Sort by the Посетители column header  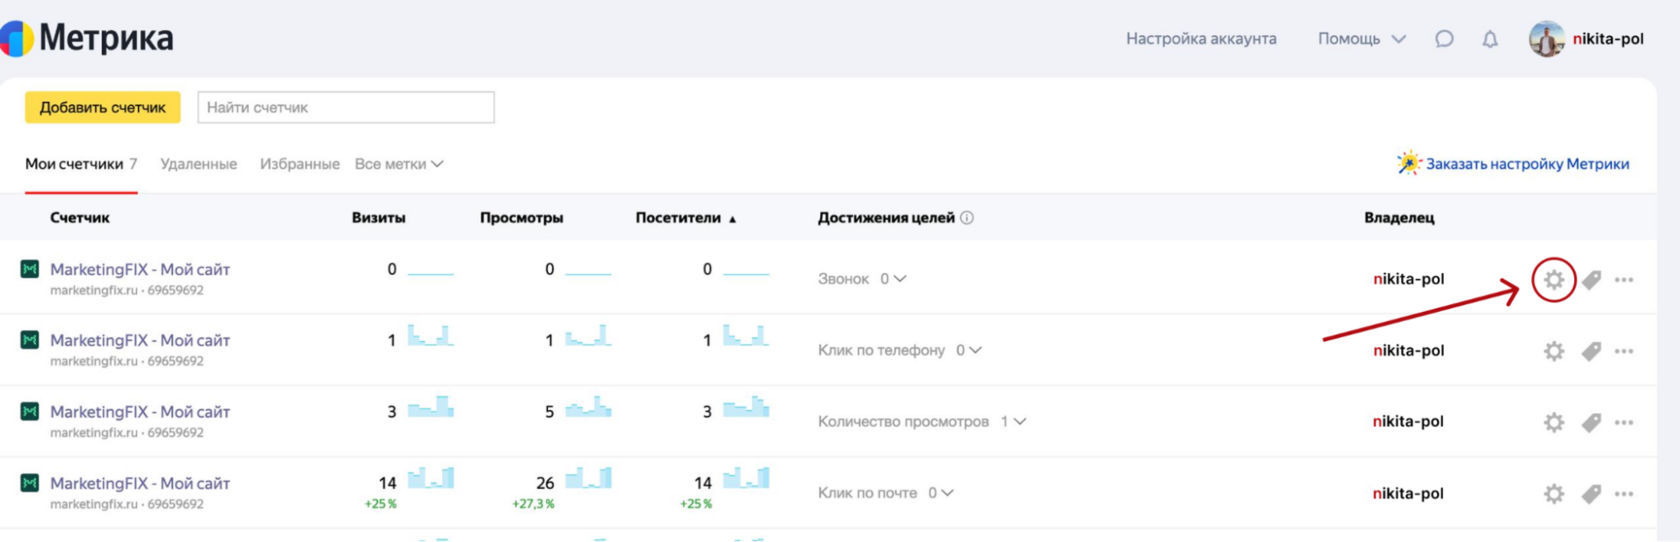pyautogui.click(x=678, y=218)
